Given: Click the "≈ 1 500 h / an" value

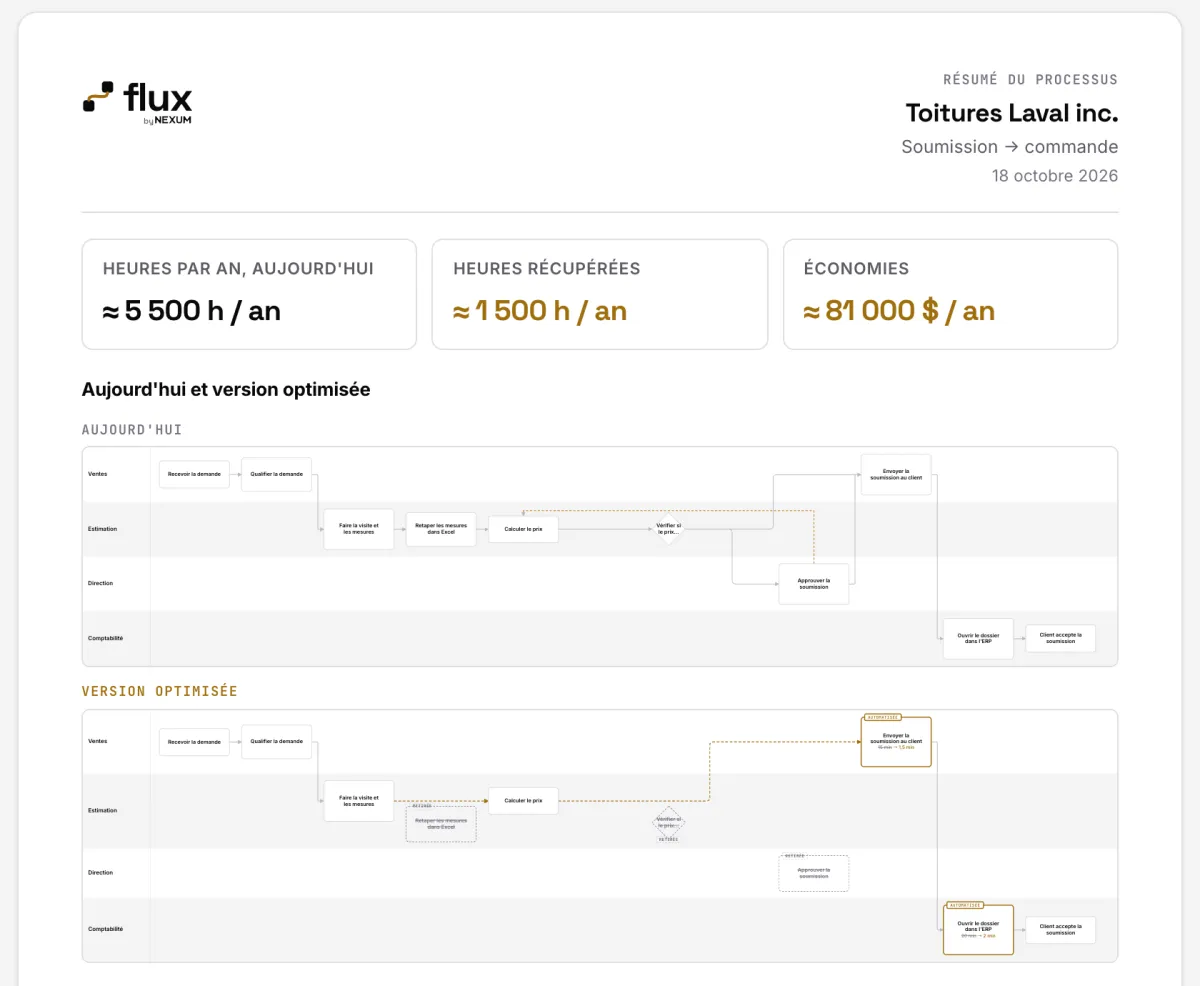Looking at the screenshot, I should [x=540, y=311].
